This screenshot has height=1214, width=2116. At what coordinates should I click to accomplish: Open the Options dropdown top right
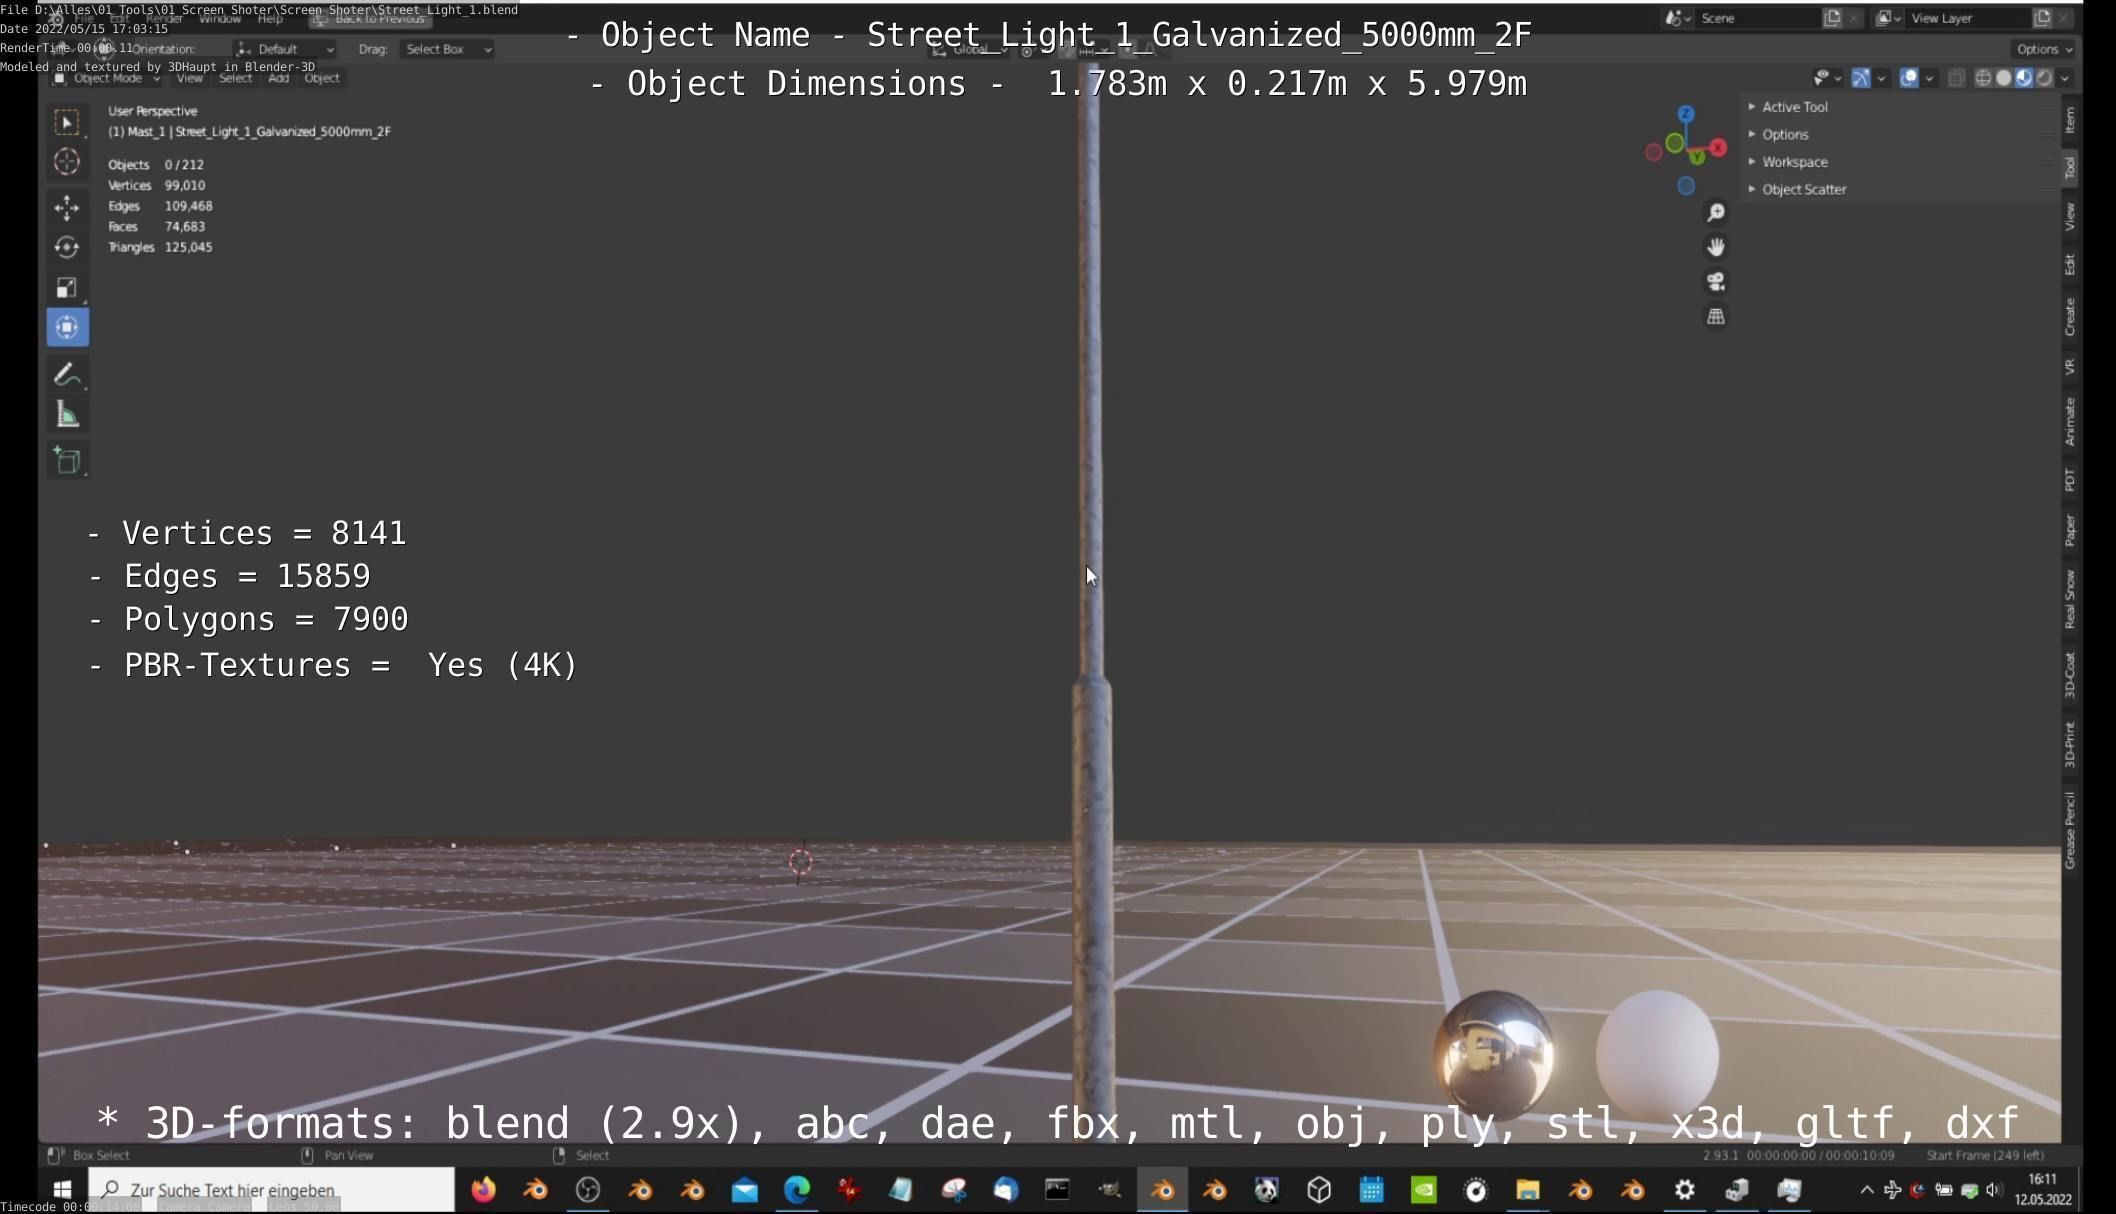coord(2043,49)
